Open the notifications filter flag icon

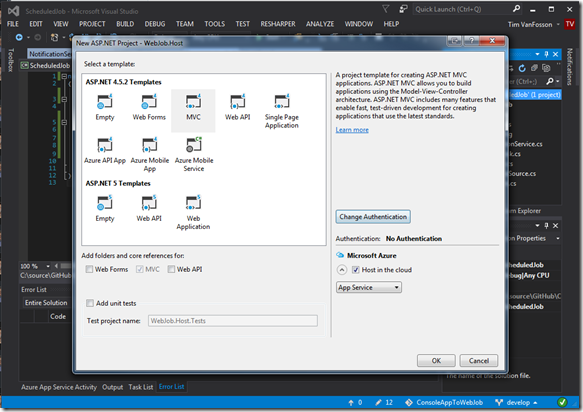pos(386,9)
